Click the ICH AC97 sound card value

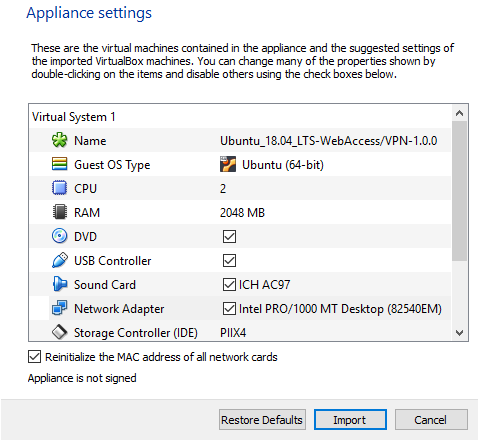[265, 285]
